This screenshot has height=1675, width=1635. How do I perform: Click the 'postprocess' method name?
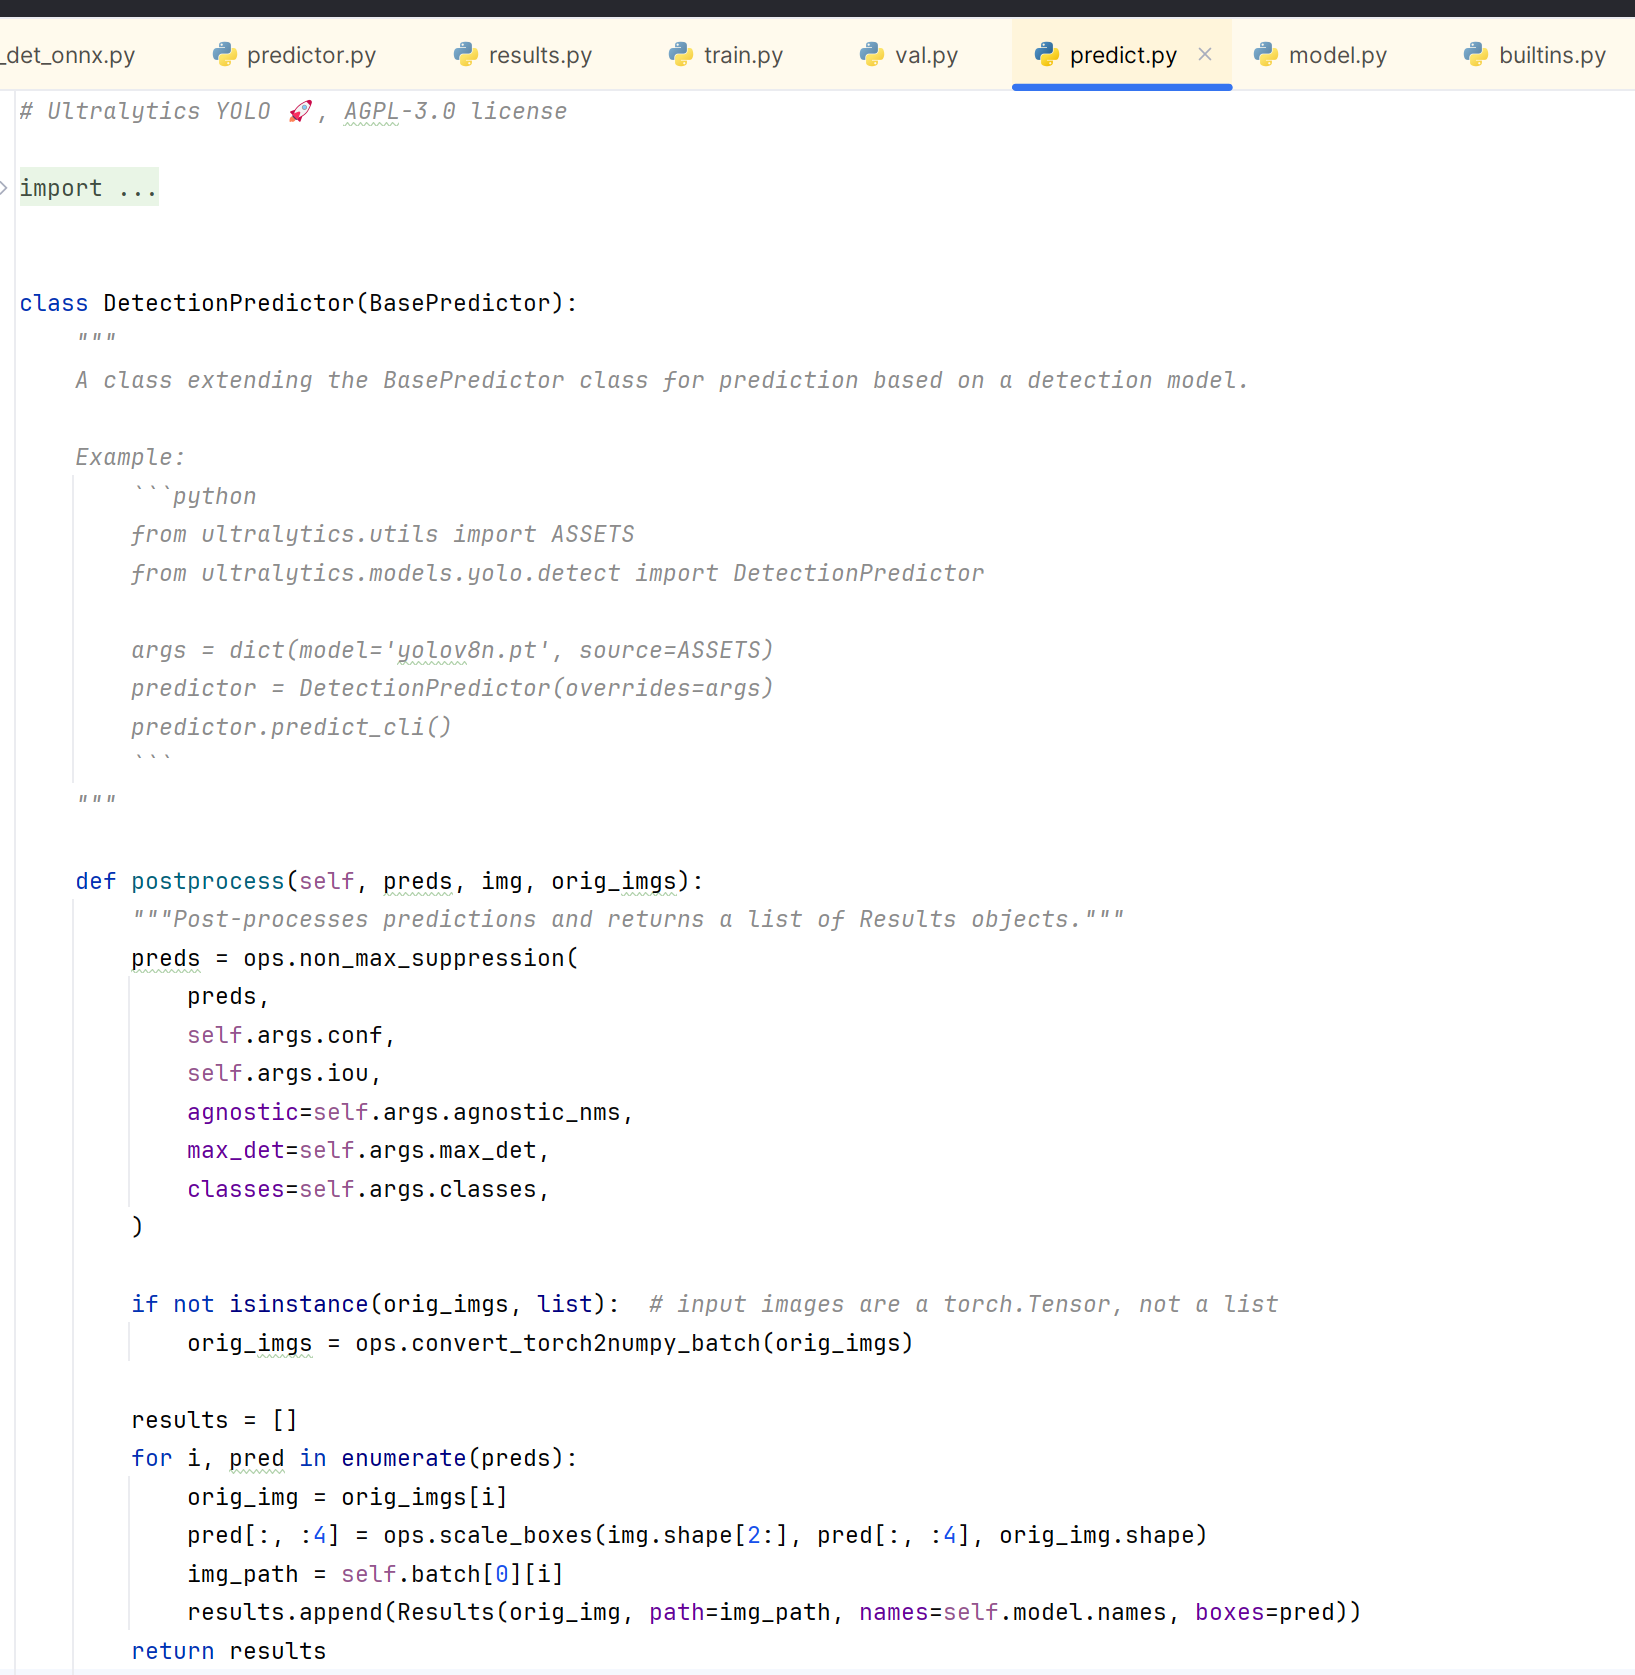coord(208,881)
